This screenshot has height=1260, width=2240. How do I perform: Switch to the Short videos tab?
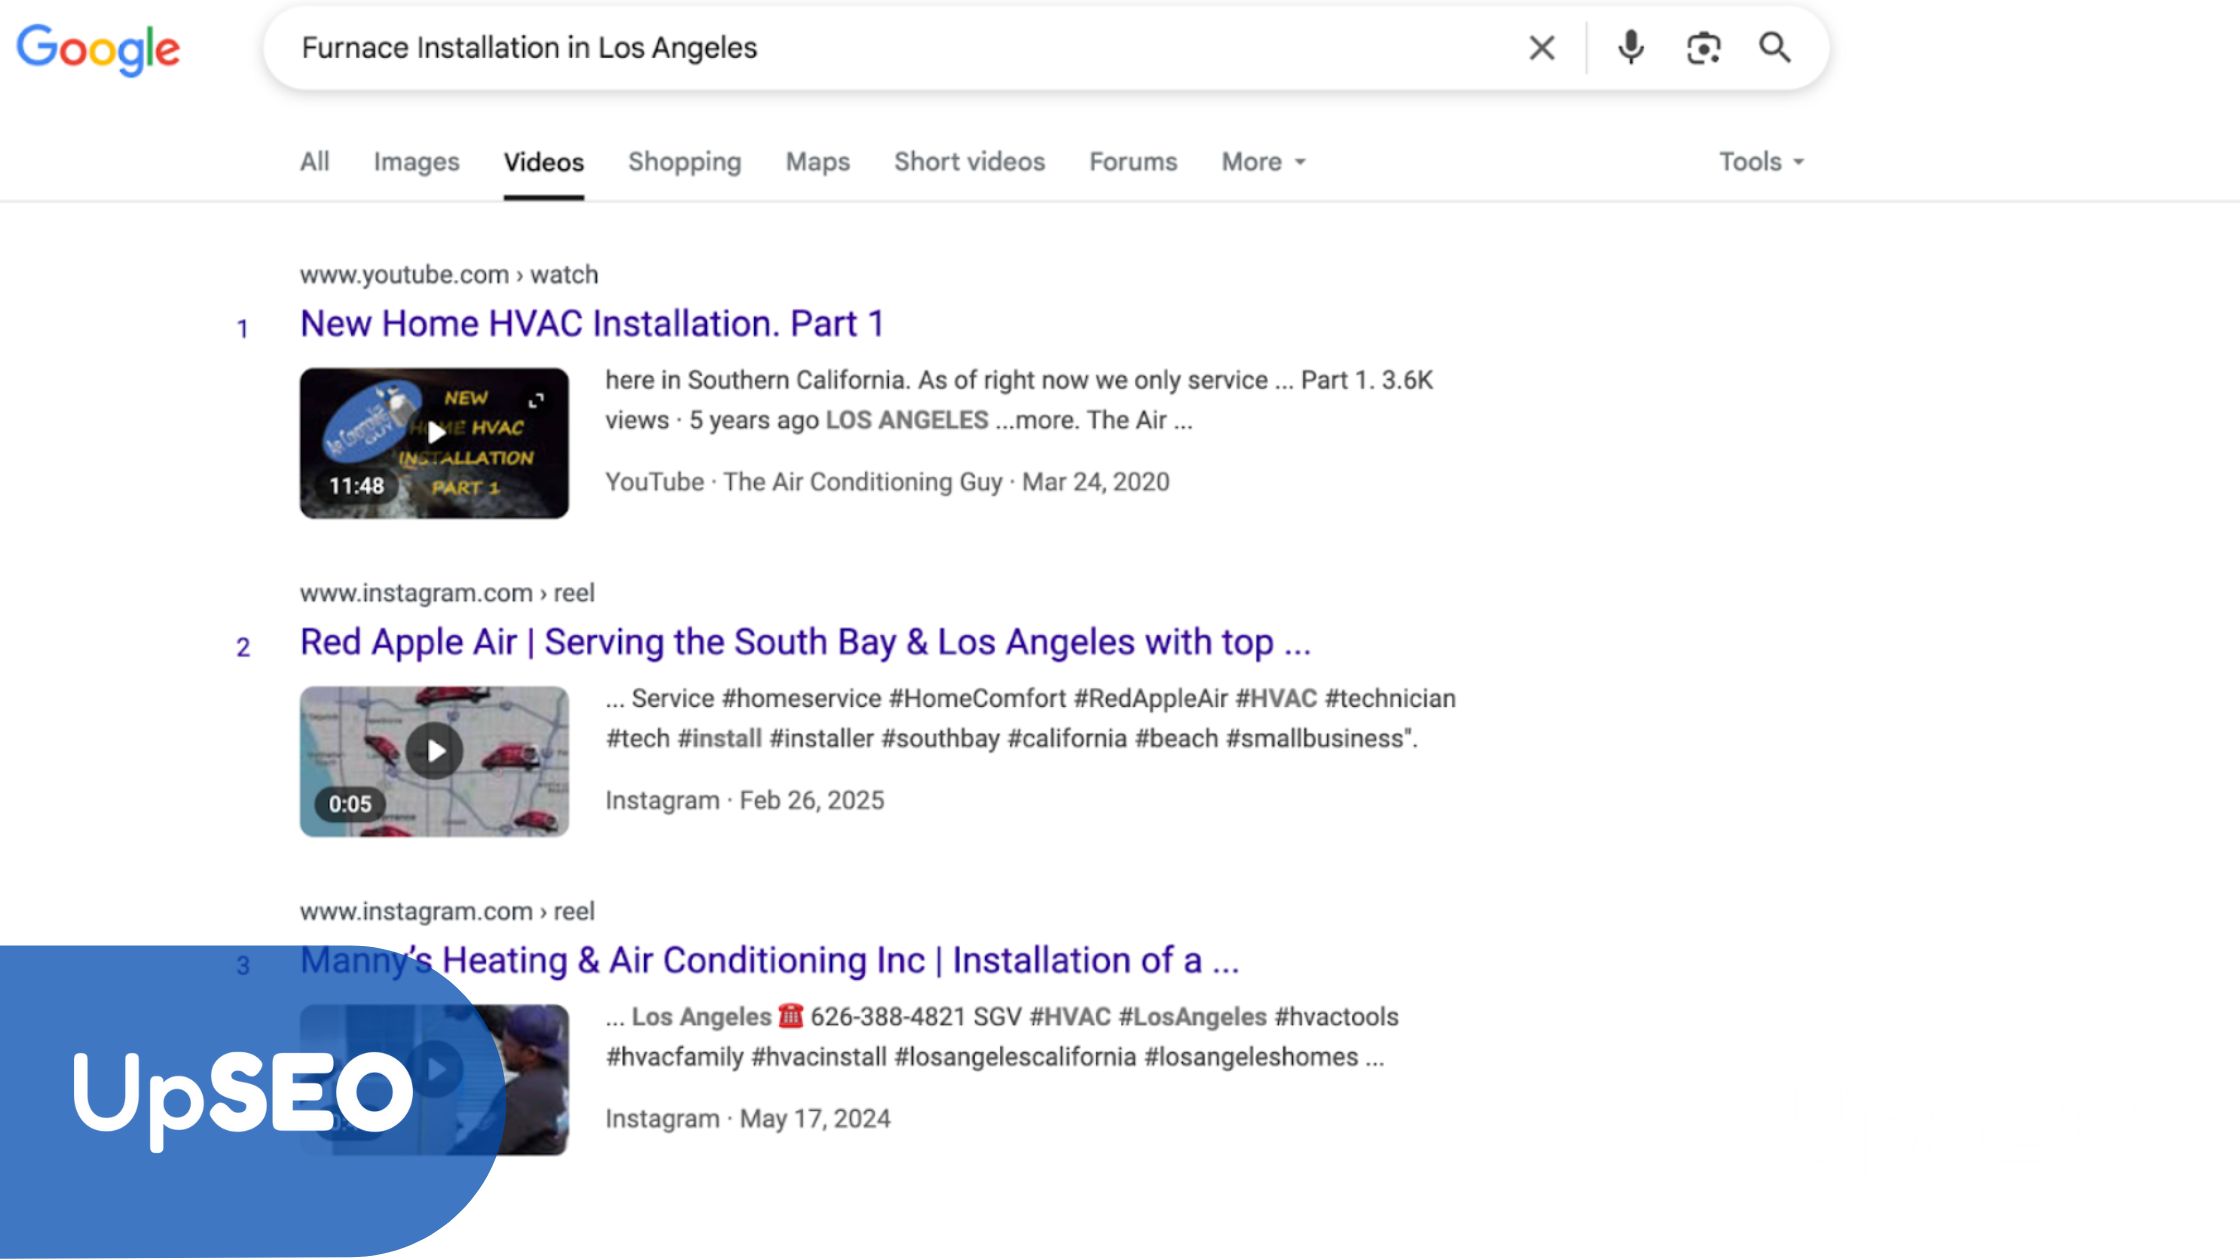click(x=970, y=162)
